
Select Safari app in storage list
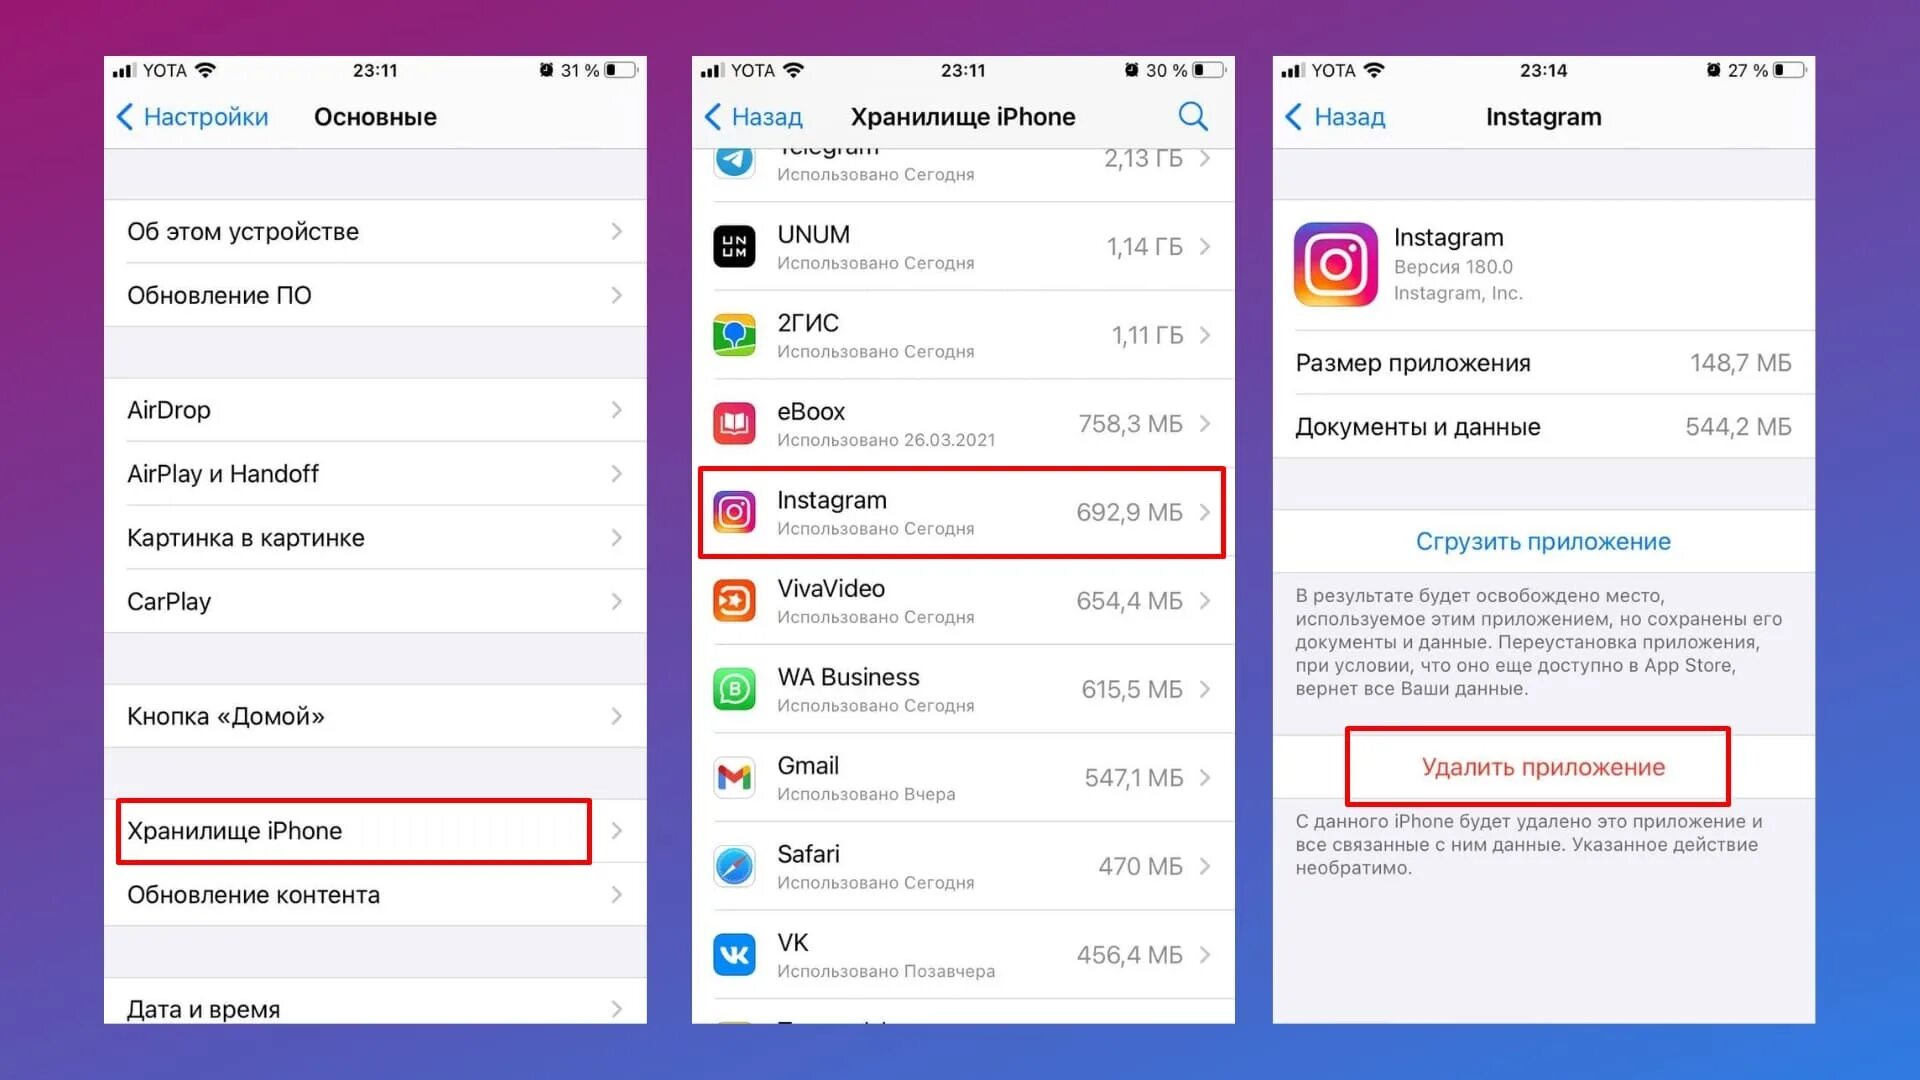pyautogui.click(x=960, y=865)
